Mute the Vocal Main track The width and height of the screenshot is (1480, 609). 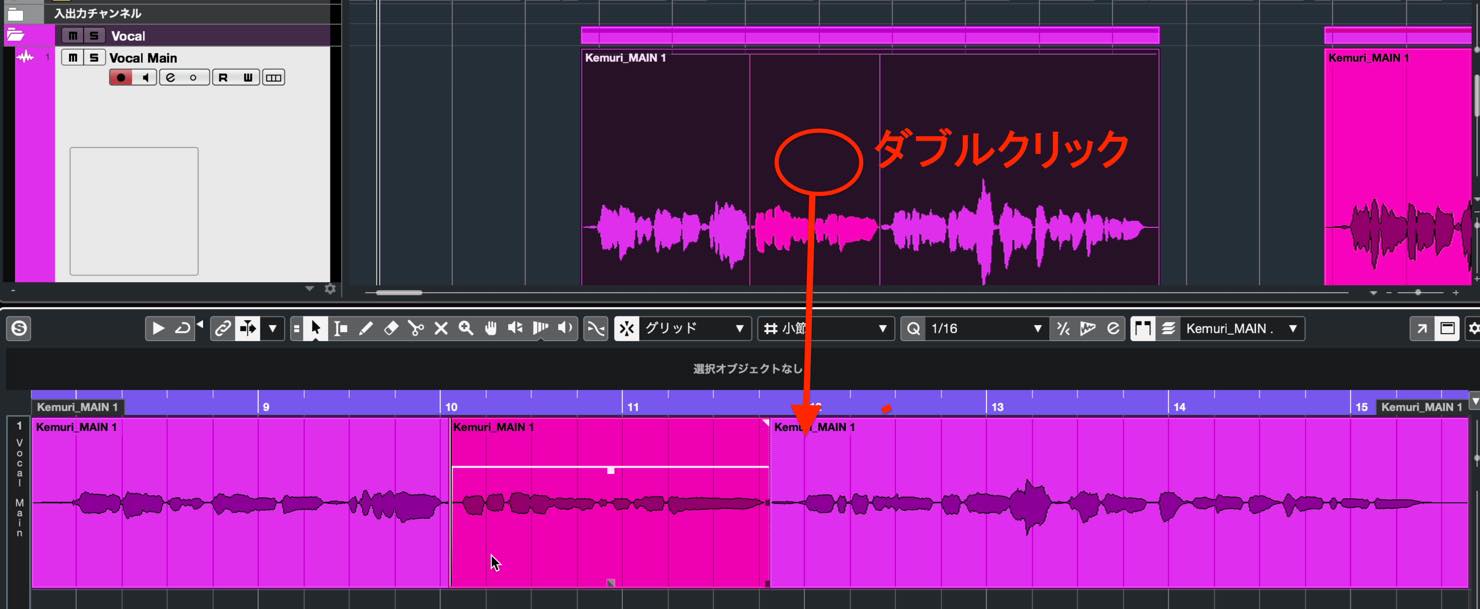click(72, 58)
